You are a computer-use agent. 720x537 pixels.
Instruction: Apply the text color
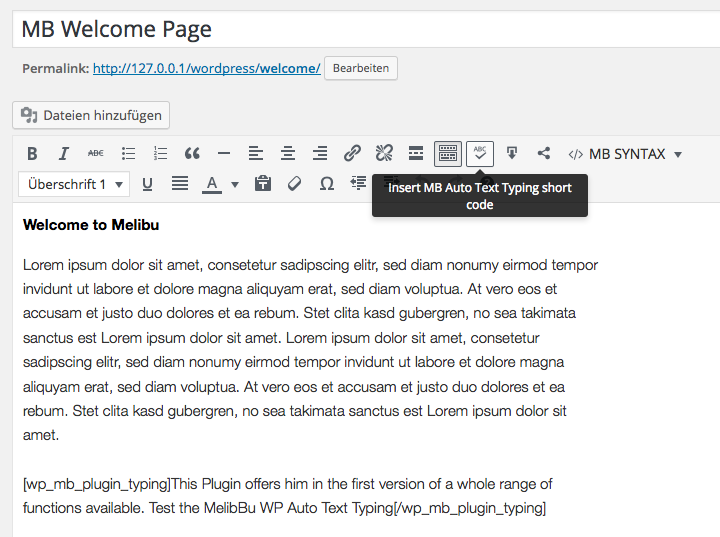212,184
